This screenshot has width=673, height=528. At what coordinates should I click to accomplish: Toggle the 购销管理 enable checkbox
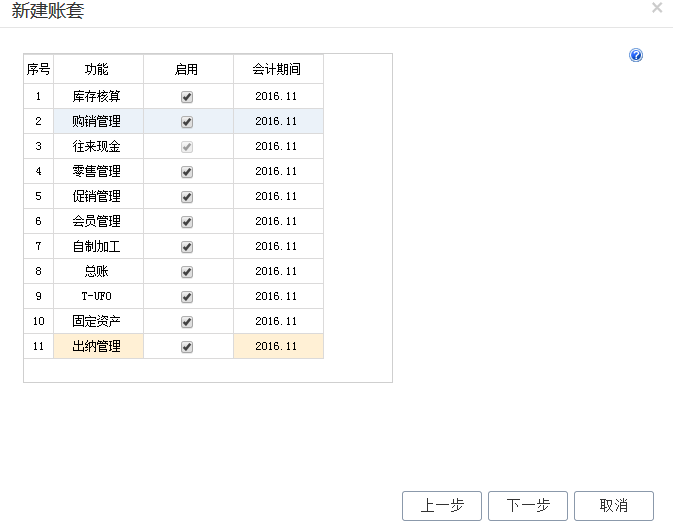coord(187,122)
